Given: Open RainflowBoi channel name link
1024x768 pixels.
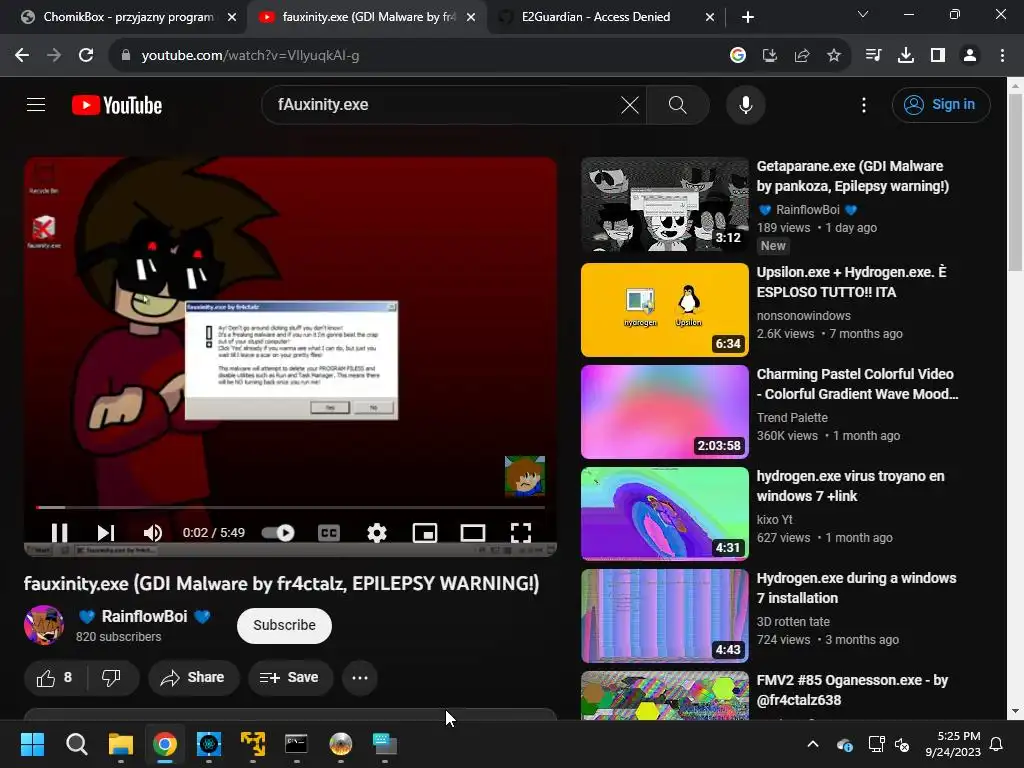Looking at the screenshot, I should pos(144,616).
